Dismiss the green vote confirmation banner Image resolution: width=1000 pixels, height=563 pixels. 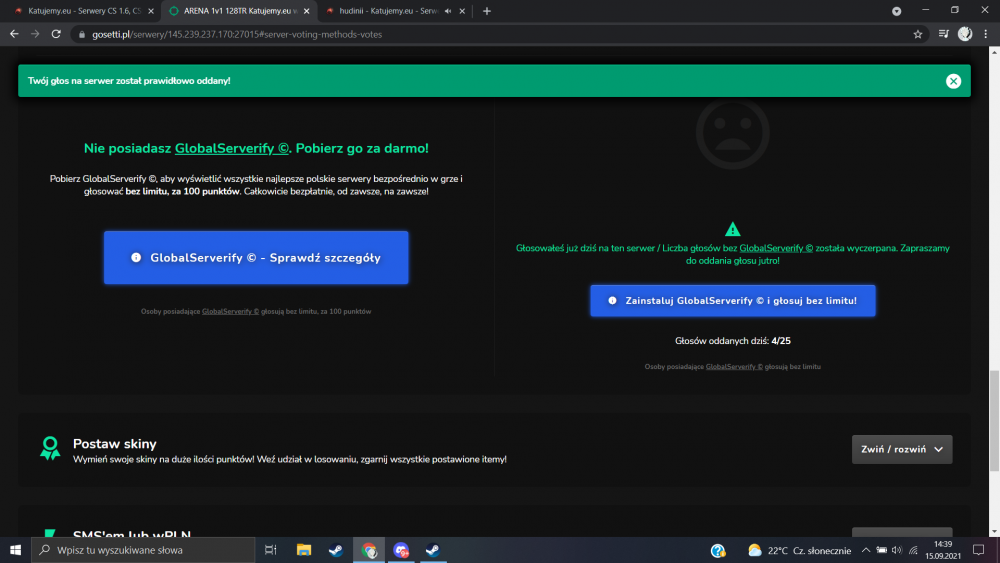pyautogui.click(x=953, y=81)
